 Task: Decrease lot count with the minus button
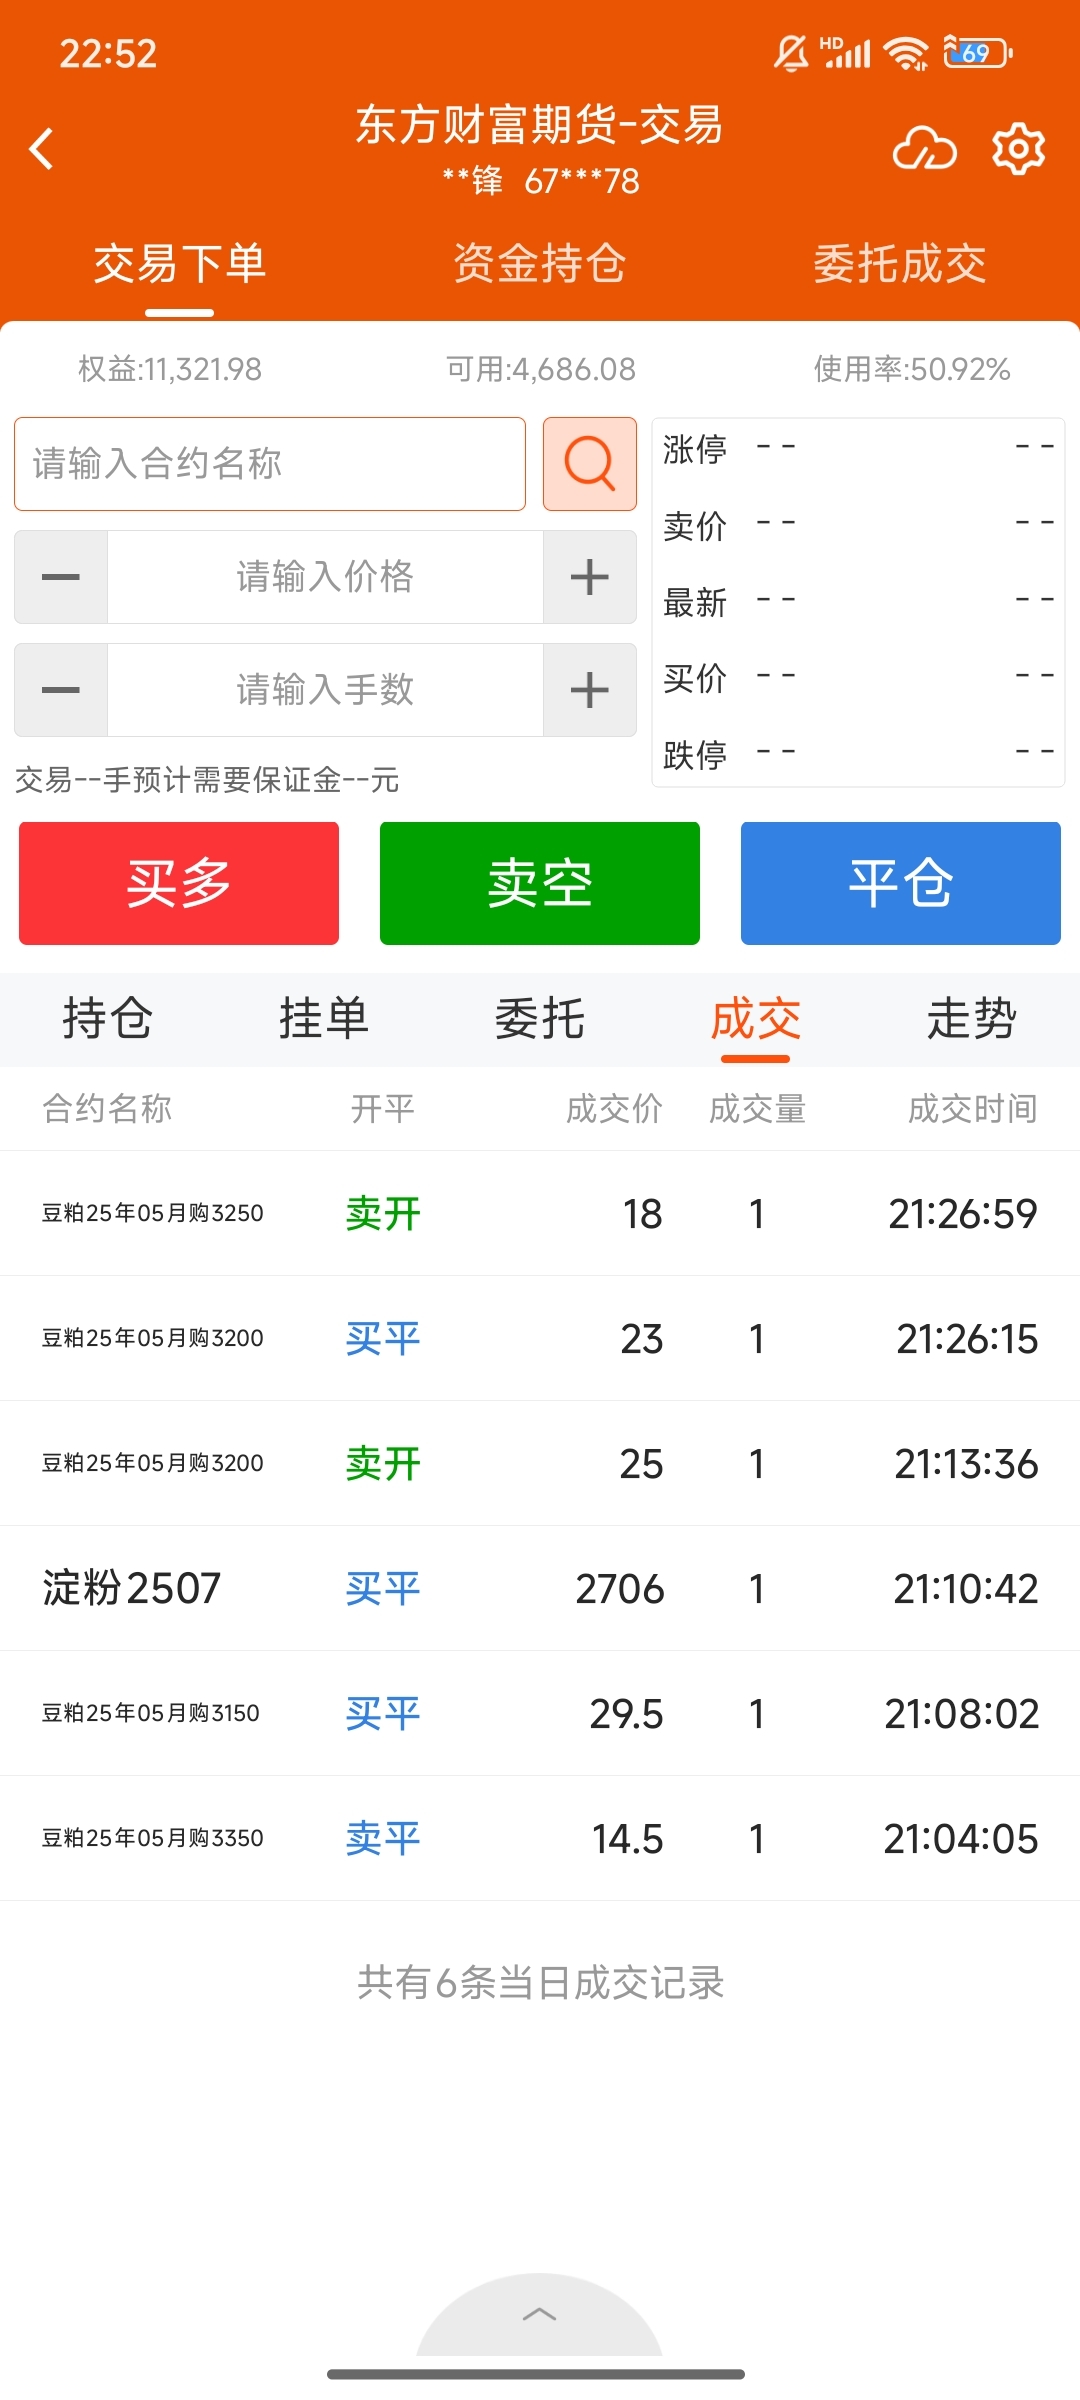[x=61, y=690]
